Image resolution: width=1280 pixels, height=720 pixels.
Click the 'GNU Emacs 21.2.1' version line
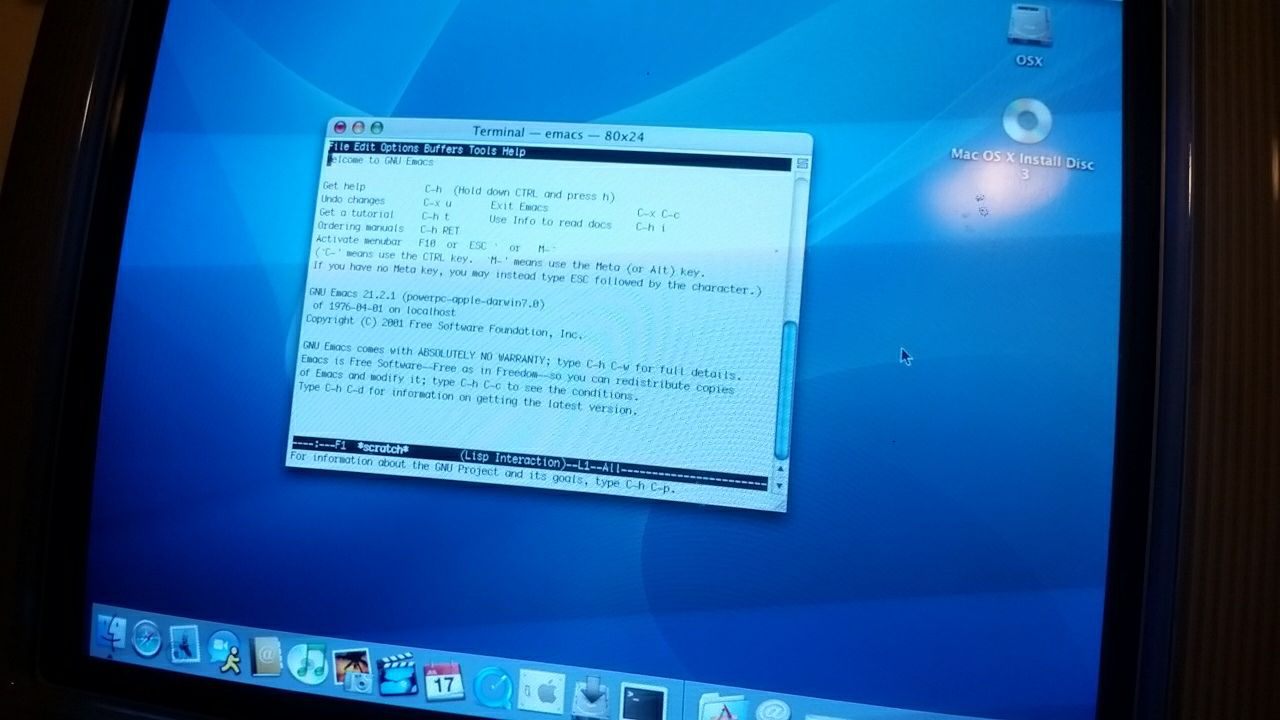(x=427, y=296)
